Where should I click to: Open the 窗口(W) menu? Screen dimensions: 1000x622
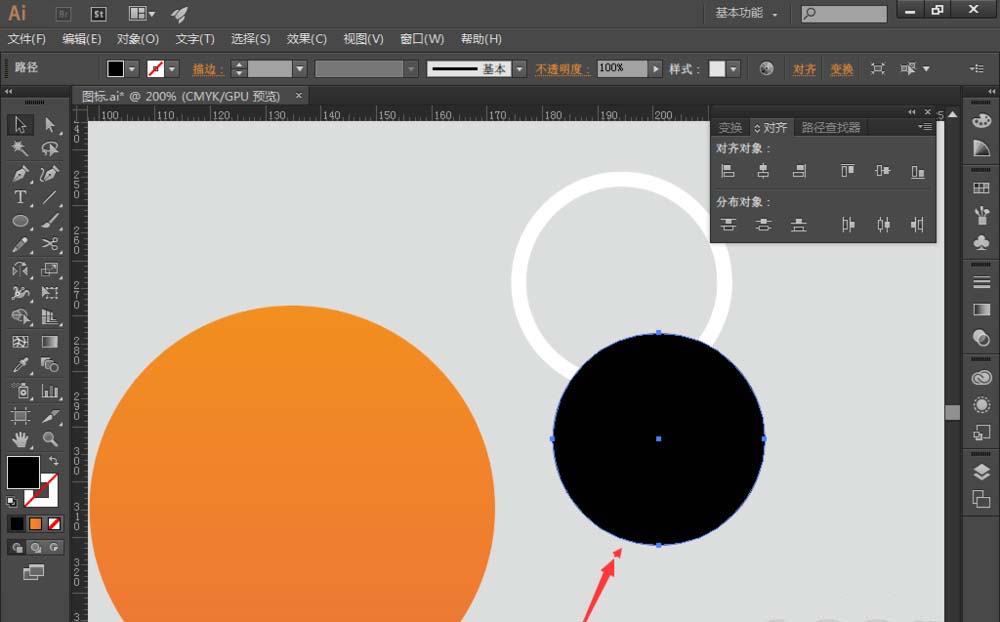(x=422, y=39)
